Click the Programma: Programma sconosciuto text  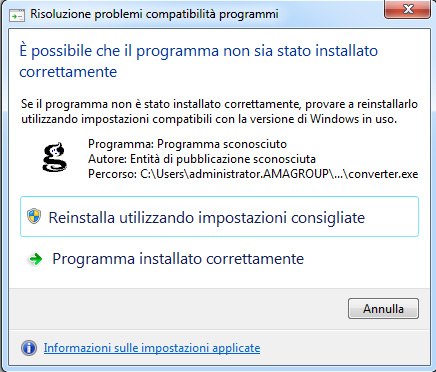(187, 144)
